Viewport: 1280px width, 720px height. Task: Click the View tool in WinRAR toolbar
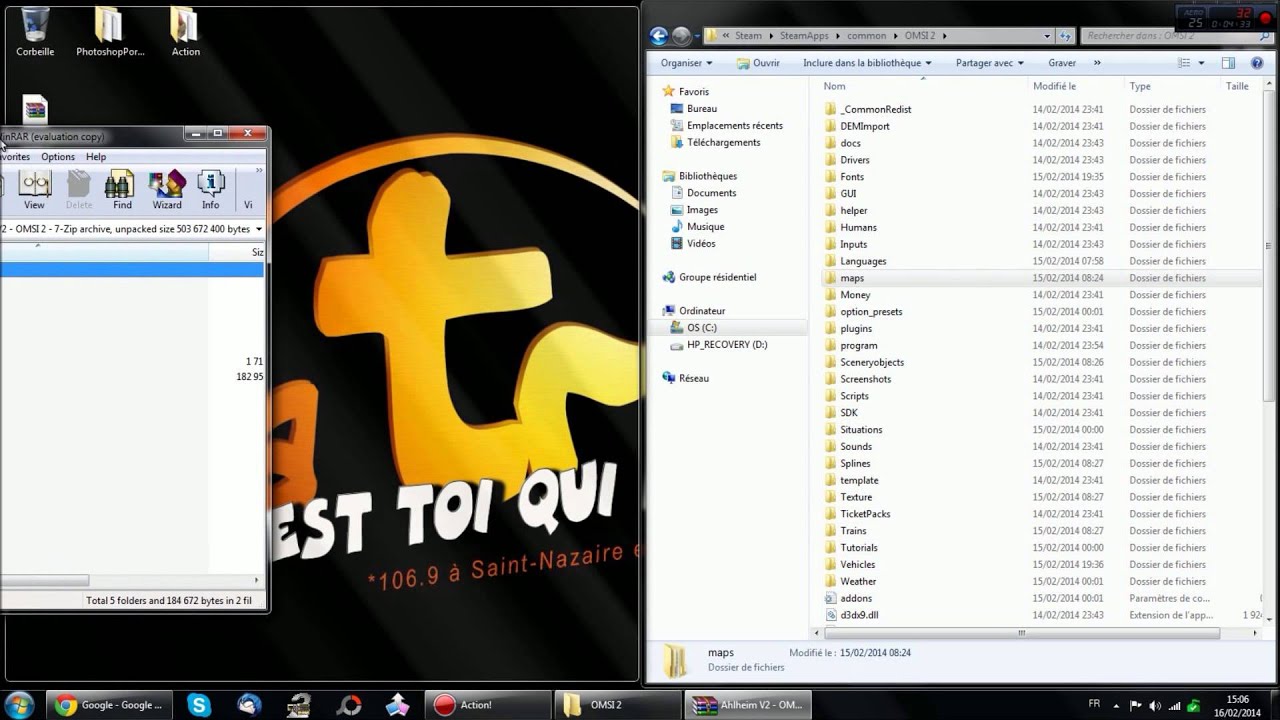34,190
